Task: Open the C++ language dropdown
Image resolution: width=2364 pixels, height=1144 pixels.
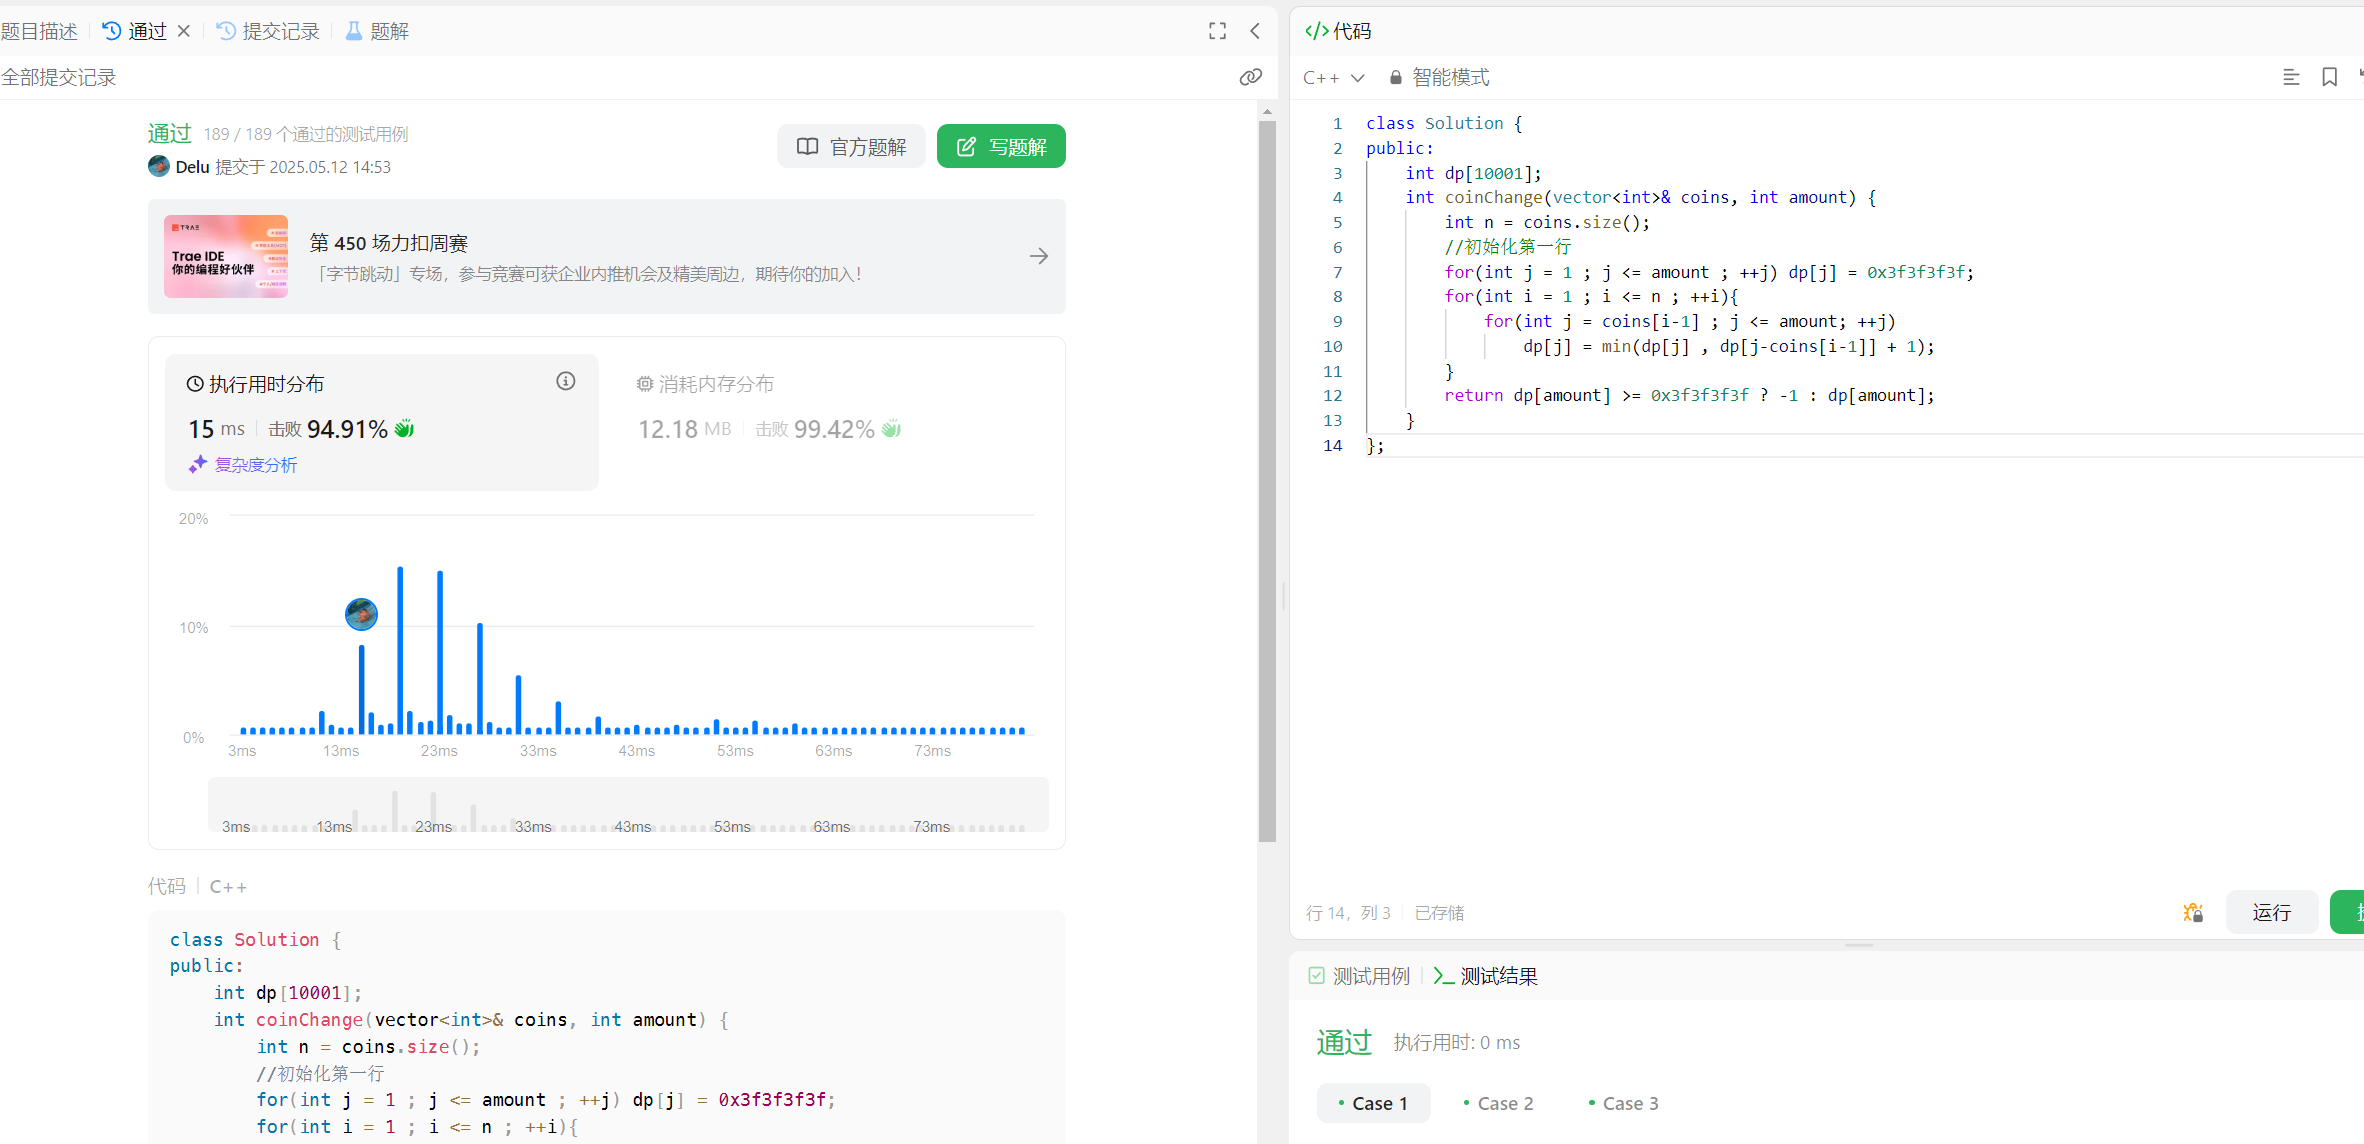Action: pyautogui.click(x=1333, y=78)
